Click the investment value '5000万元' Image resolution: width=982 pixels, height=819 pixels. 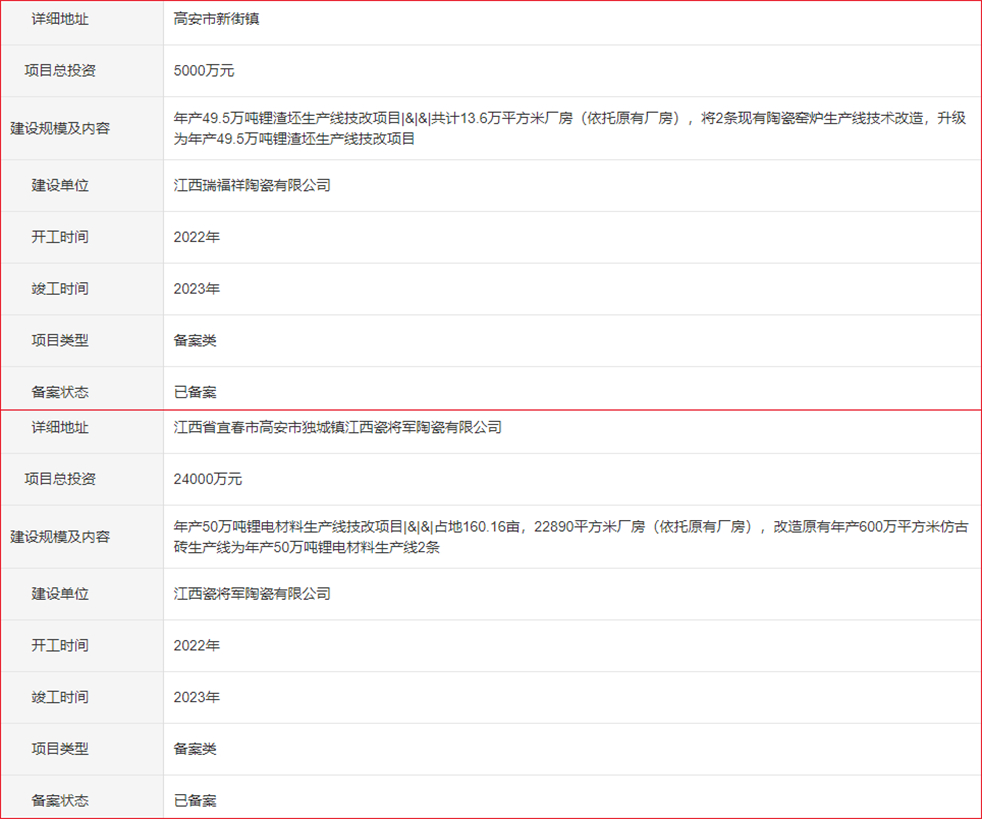tap(204, 71)
